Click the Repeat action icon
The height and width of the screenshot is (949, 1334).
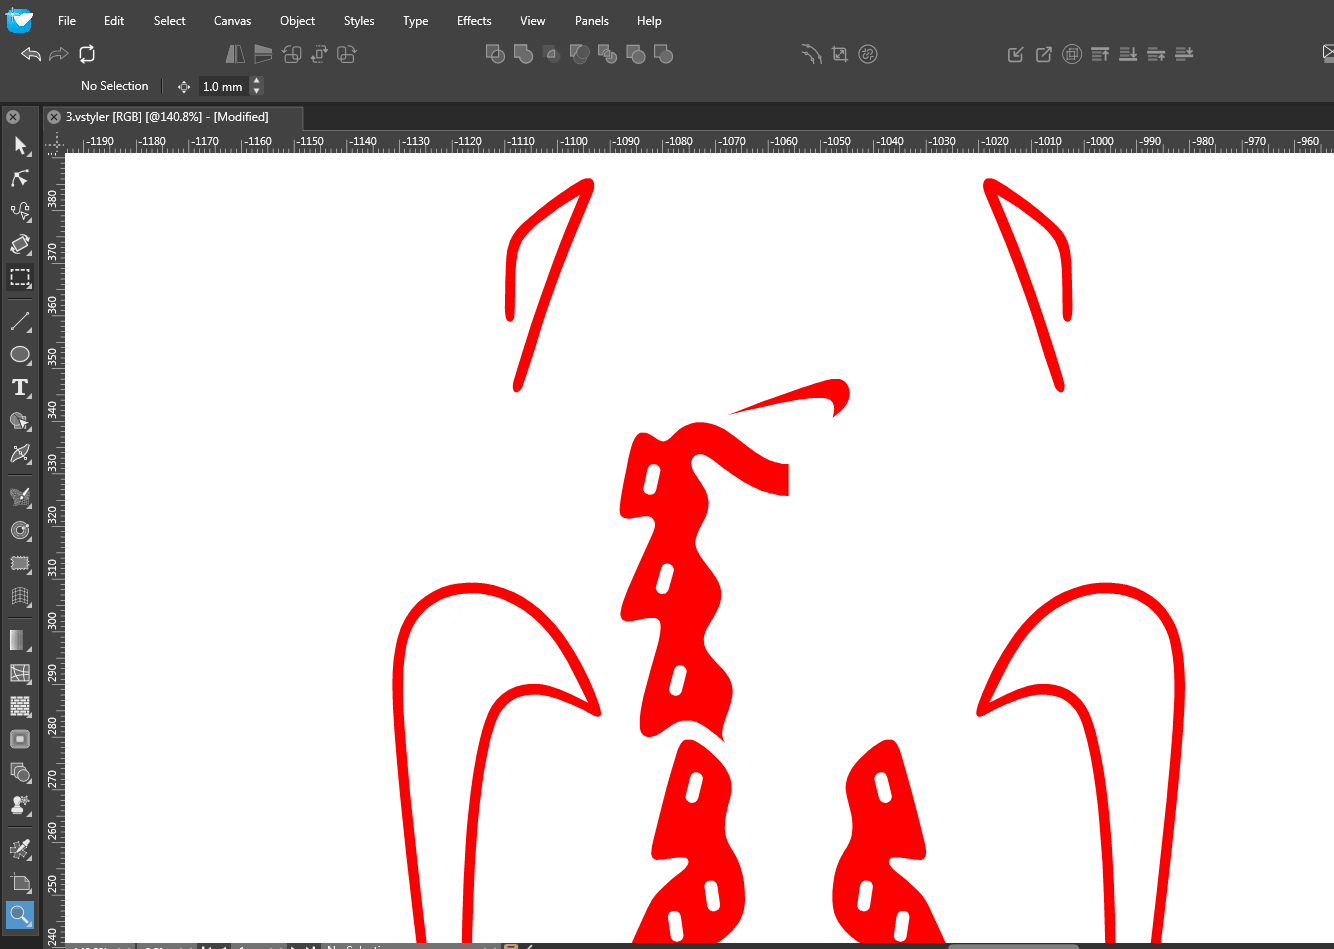(87, 54)
